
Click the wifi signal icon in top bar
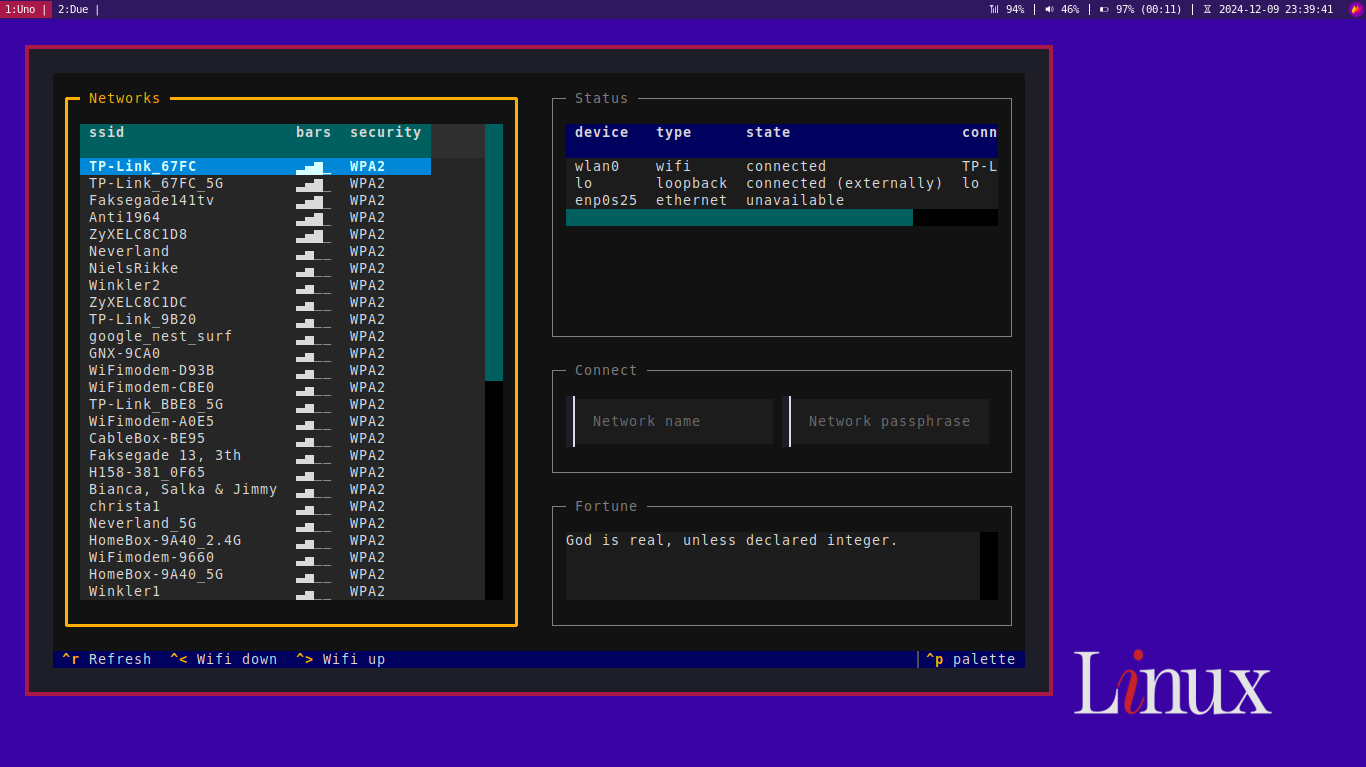[994, 9]
